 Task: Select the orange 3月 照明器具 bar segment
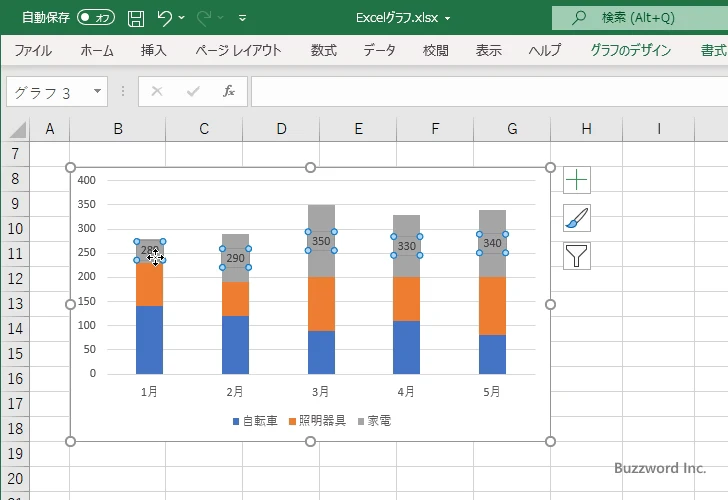pyautogui.click(x=321, y=304)
